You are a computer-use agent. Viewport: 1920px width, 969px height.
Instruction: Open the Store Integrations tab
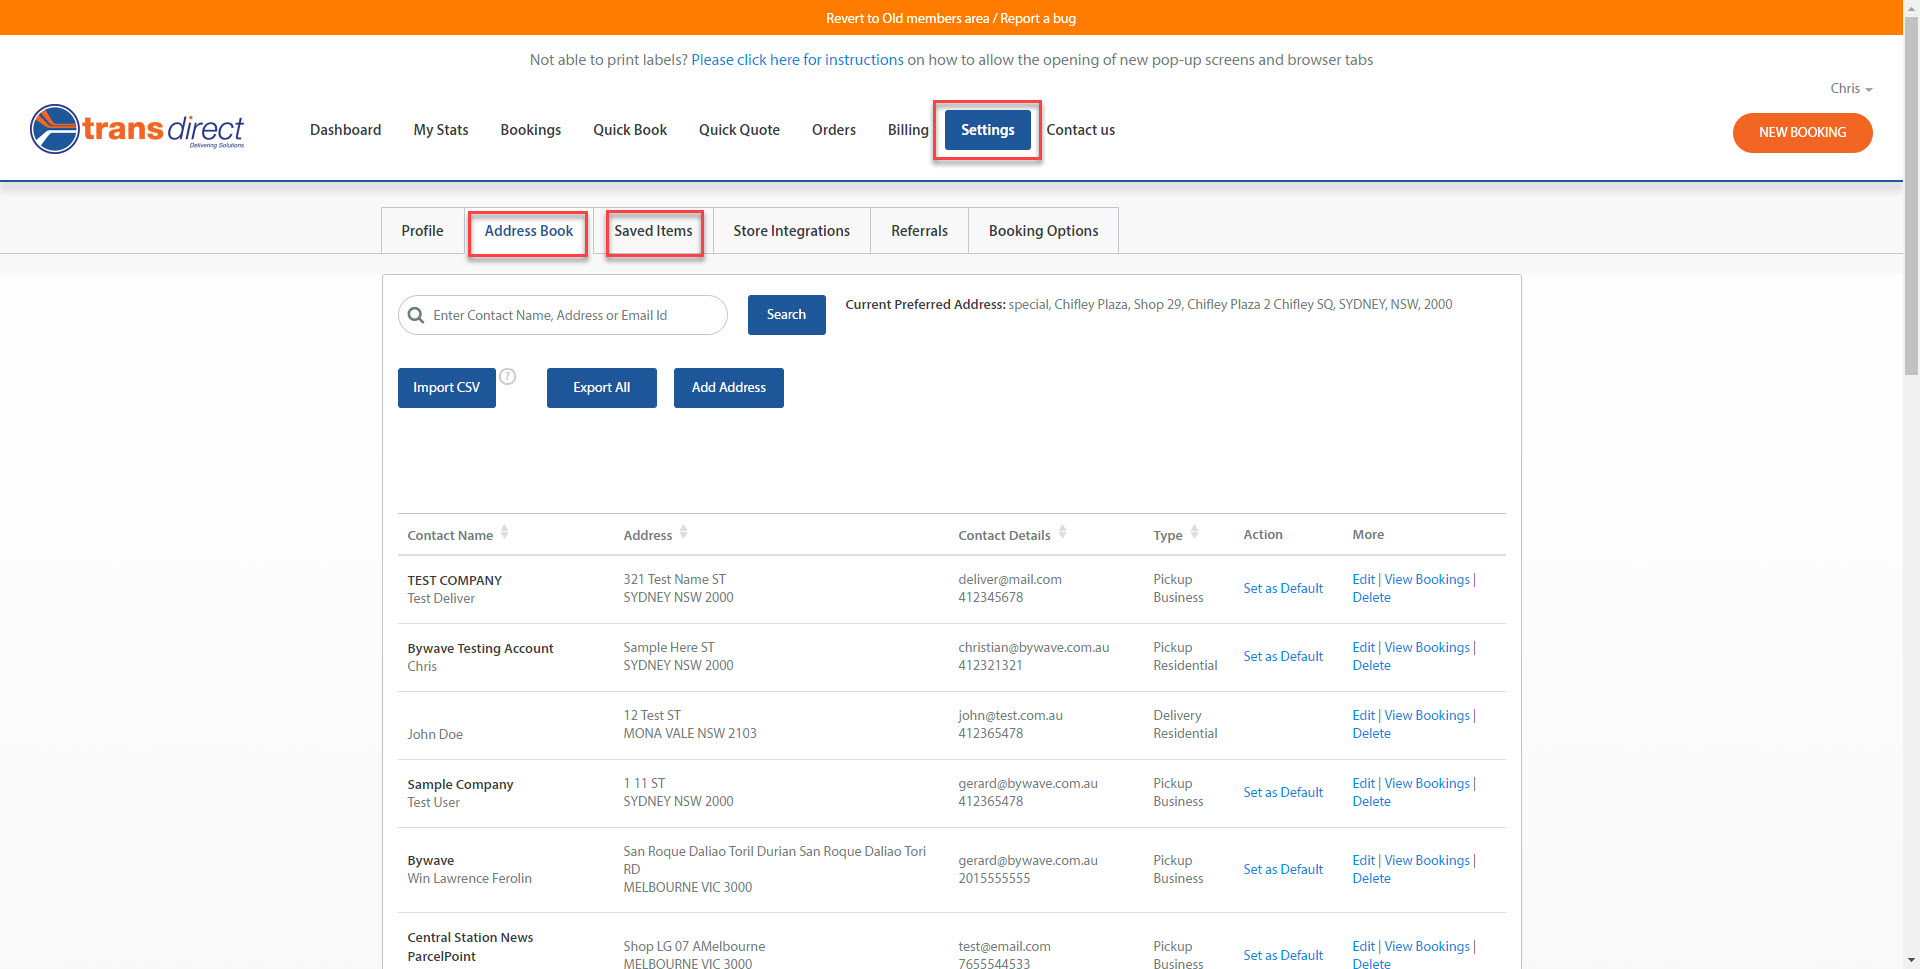tap(791, 230)
